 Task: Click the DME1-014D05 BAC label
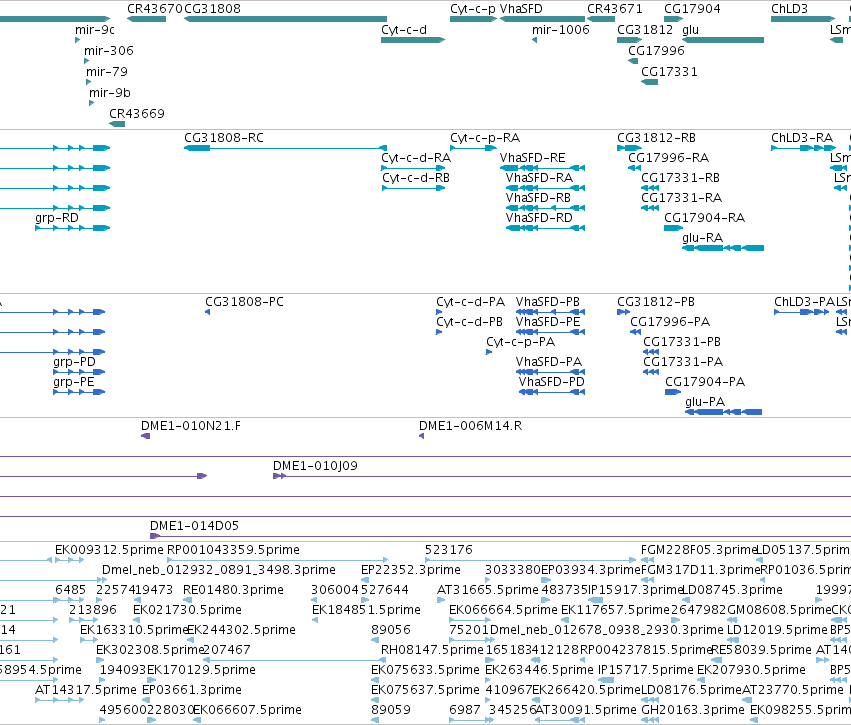point(194,526)
